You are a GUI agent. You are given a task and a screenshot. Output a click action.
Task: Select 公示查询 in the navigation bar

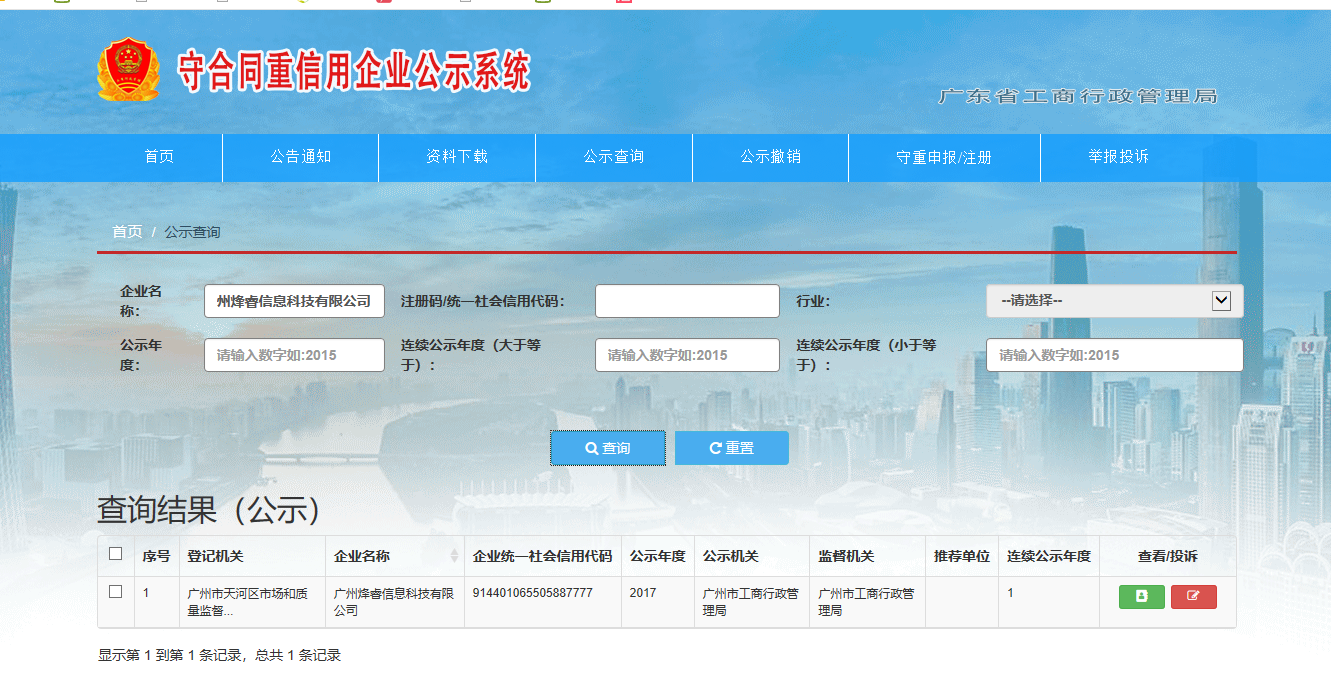[x=614, y=157]
